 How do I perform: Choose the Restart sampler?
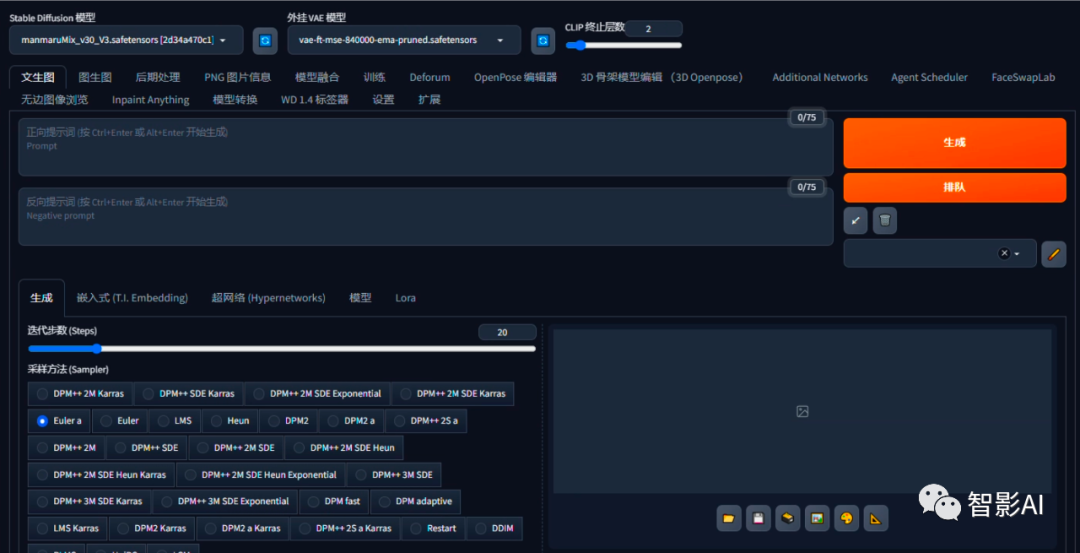coord(433,528)
